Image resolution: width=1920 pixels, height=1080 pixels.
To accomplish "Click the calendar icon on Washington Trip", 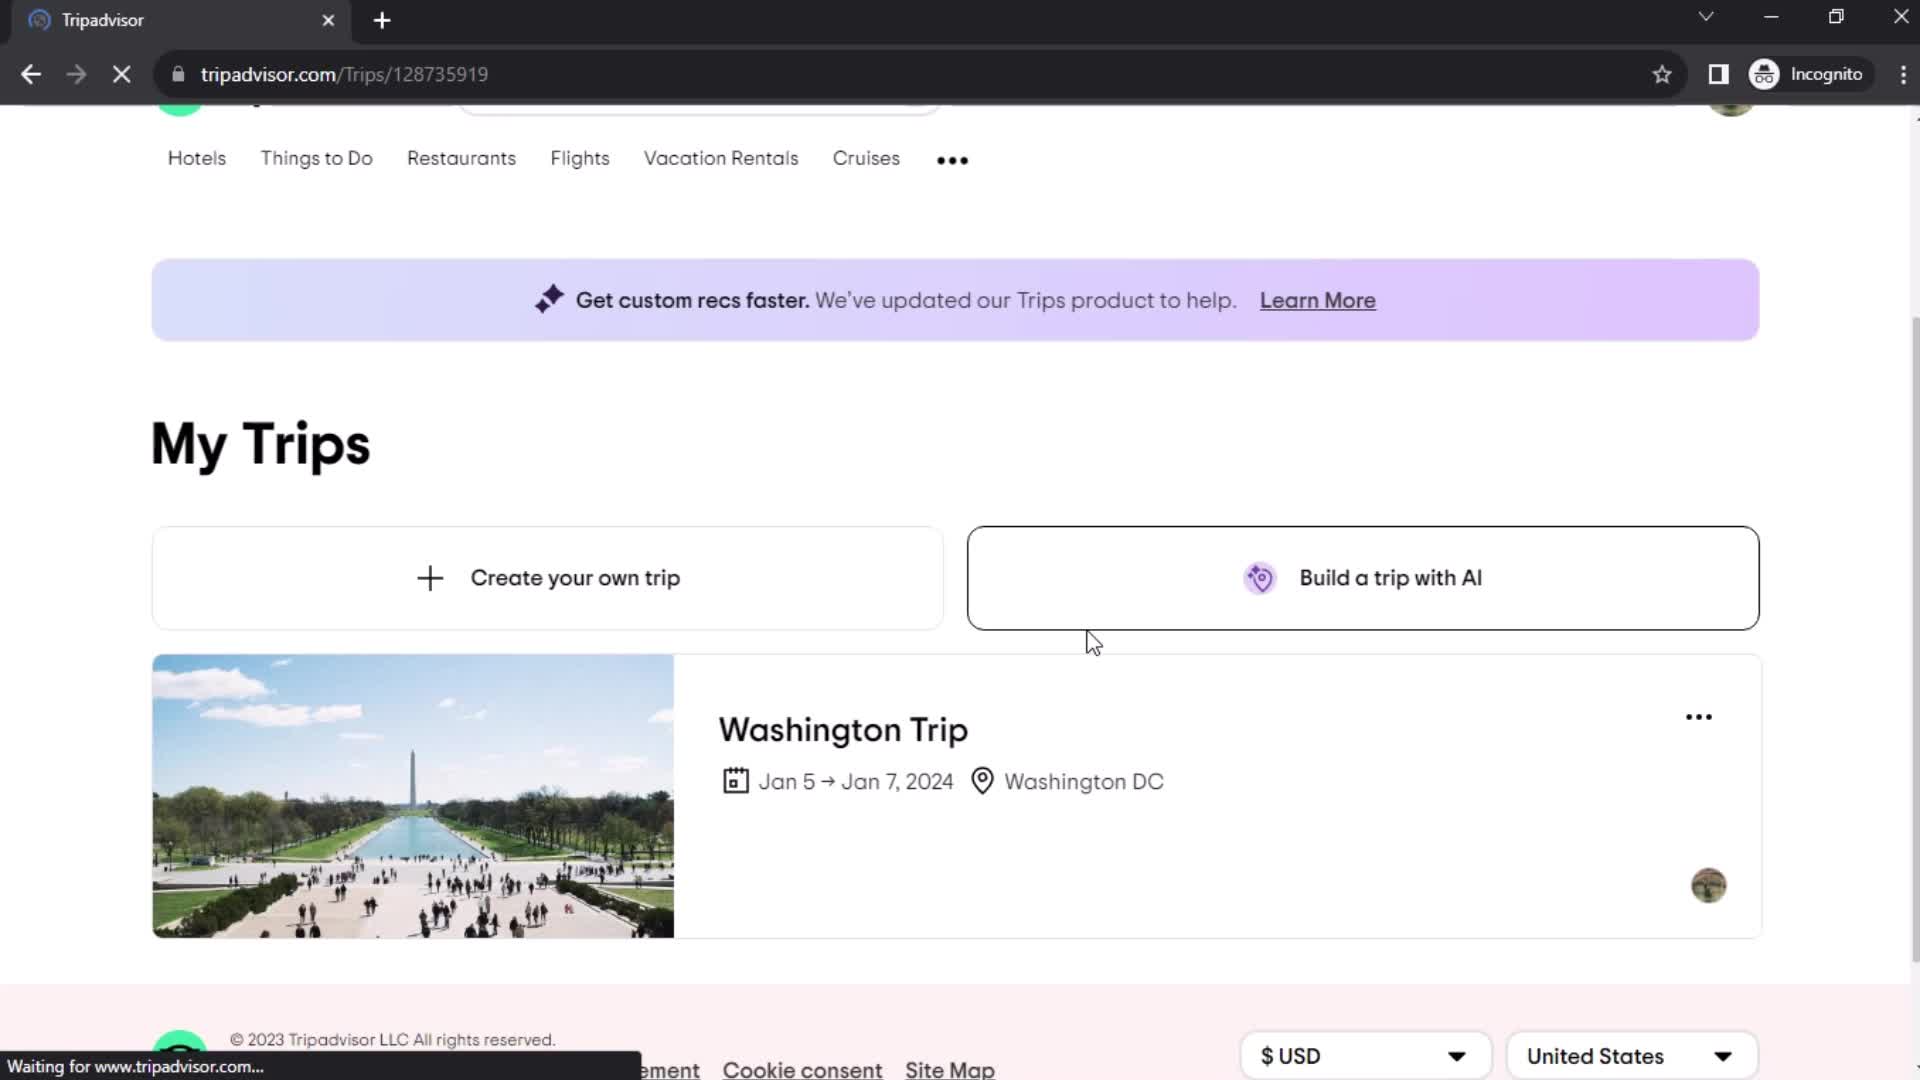I will (x=736, y=781).
